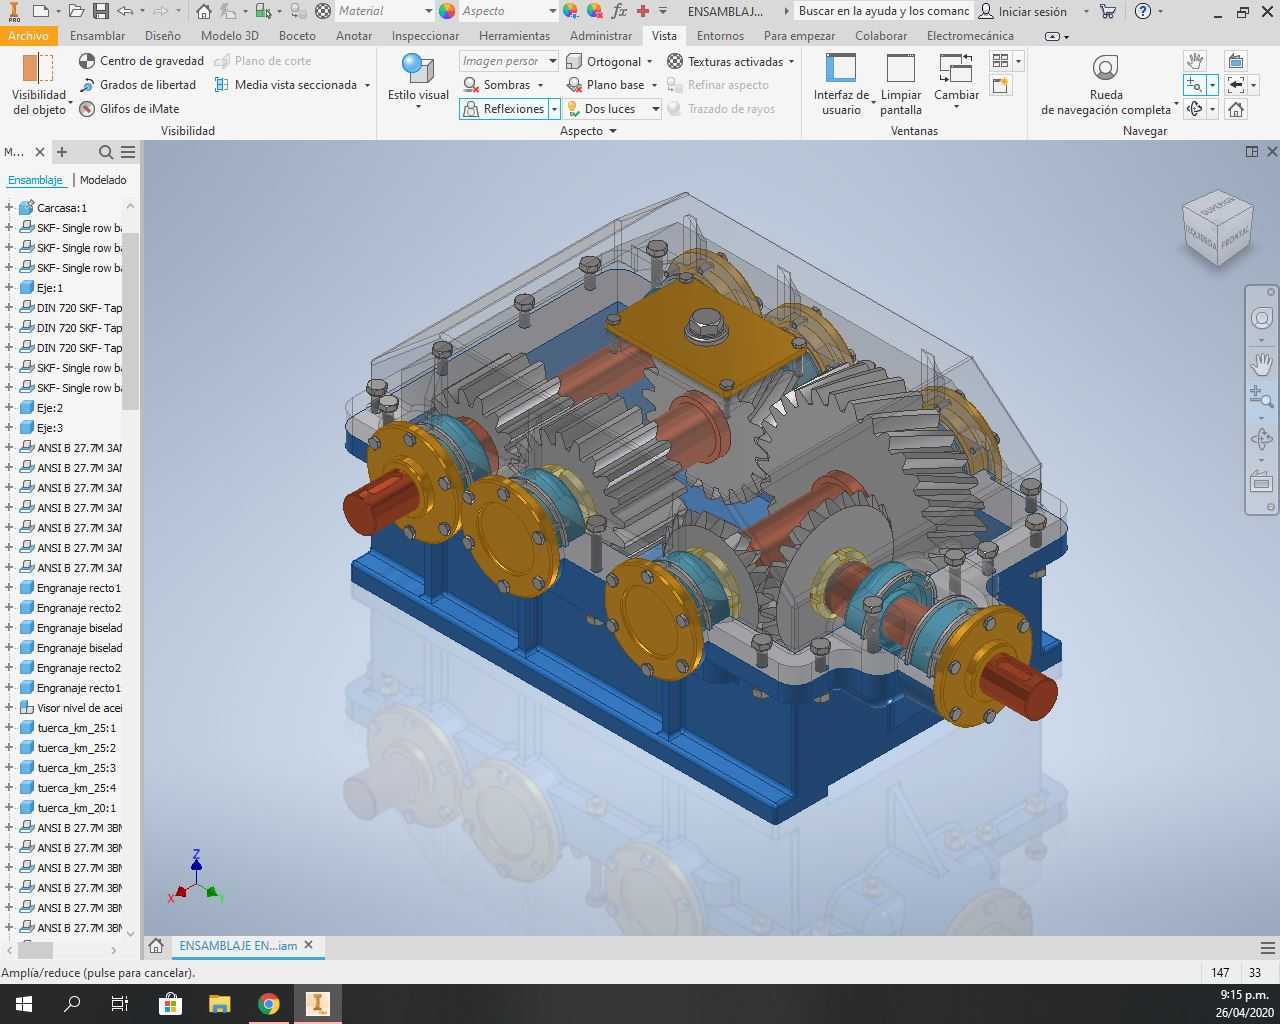
Task: Toggle Plano base display
Action: coord(605,85)
